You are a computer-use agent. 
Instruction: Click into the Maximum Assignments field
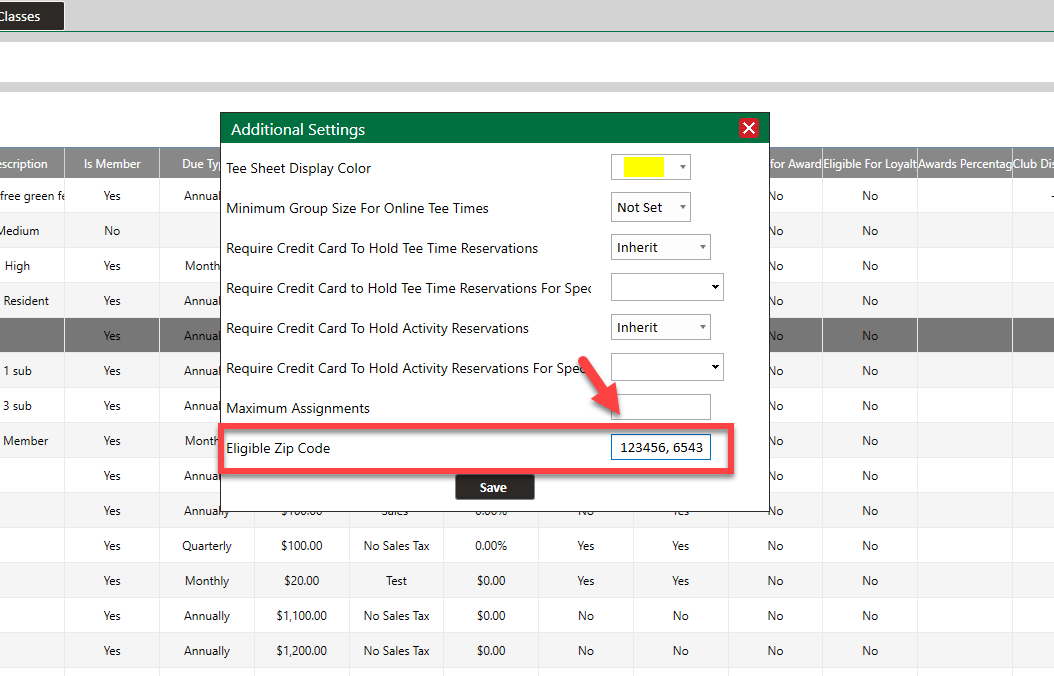(x=660, y=407)
